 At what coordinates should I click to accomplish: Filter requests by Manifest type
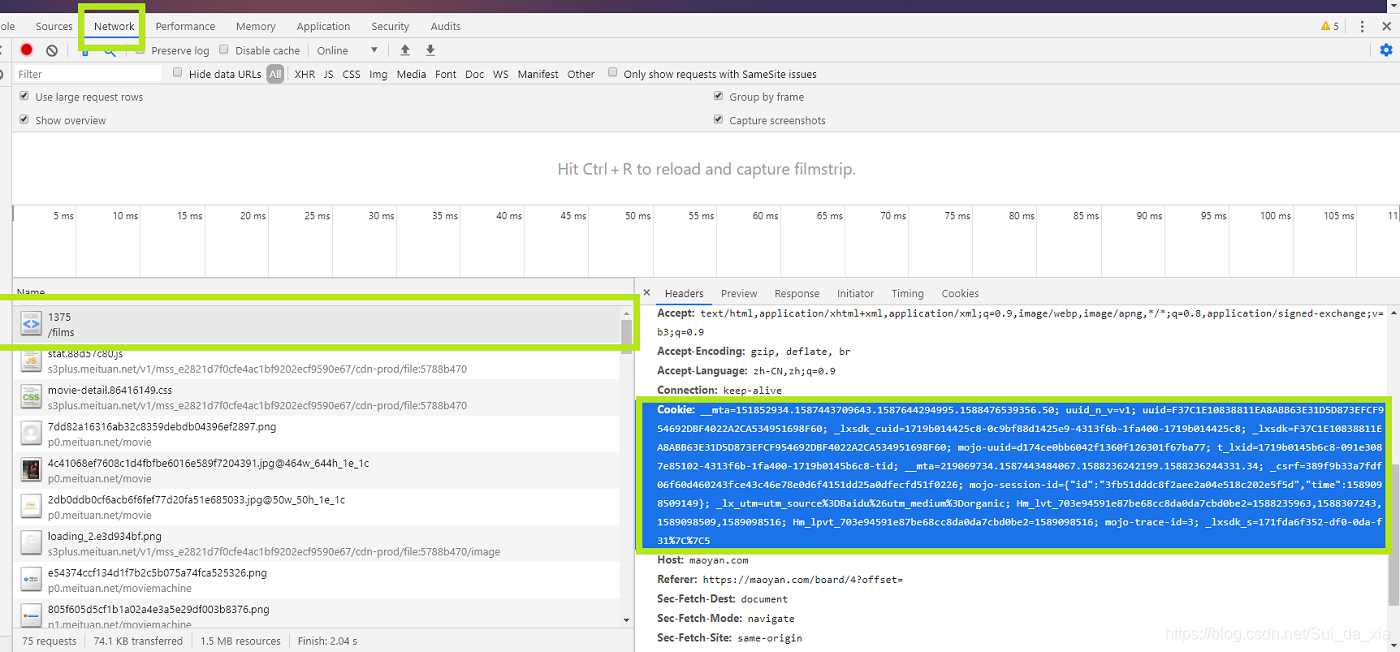tap(538, 74)
